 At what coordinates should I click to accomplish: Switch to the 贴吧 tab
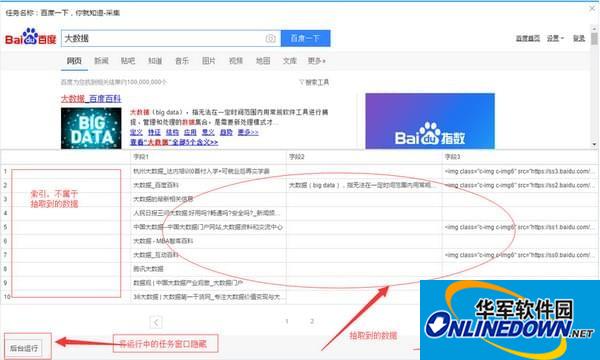click(x=128, y=60)
